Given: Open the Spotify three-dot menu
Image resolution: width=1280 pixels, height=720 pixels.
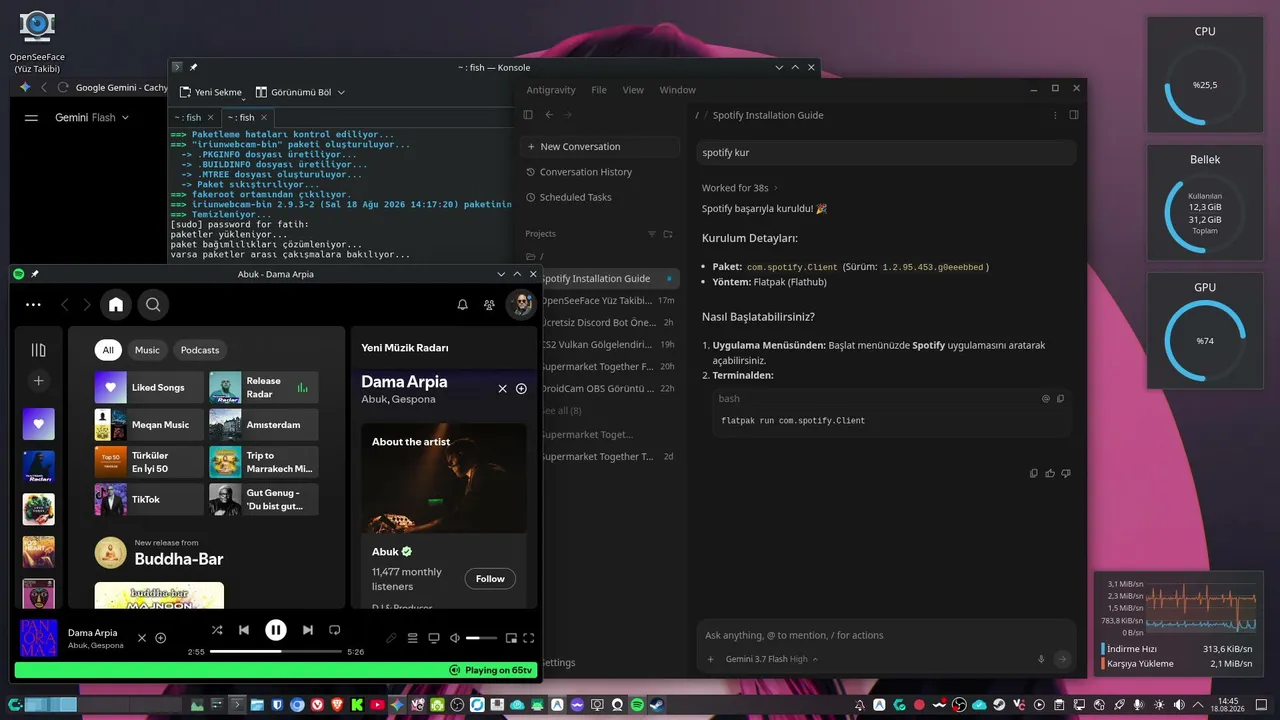Looking at the screenshot, I should 33,305.
